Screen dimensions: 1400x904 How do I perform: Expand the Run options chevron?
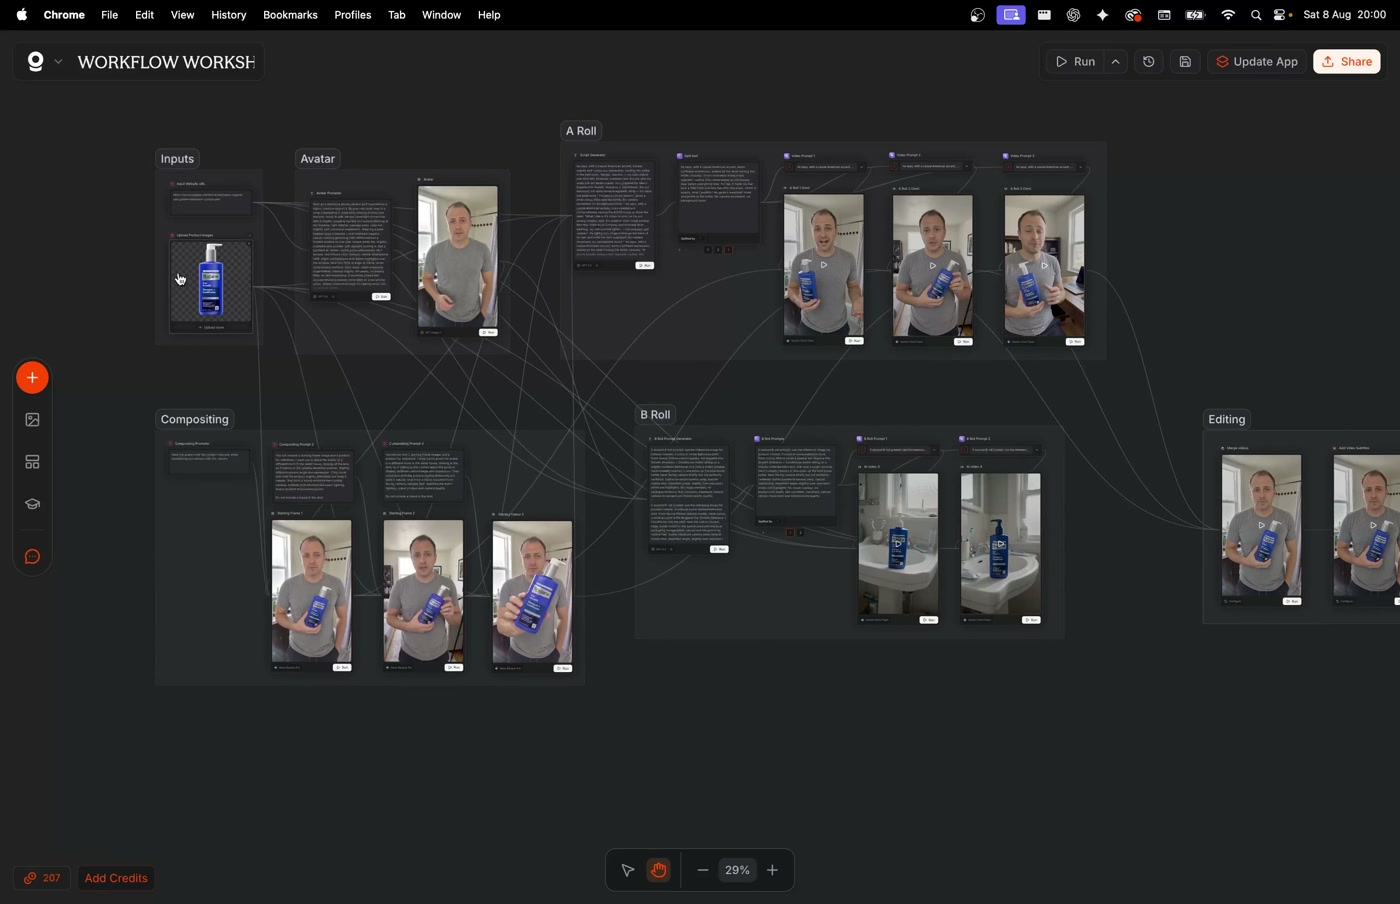pyautogui.click(x=1116, y=62)
